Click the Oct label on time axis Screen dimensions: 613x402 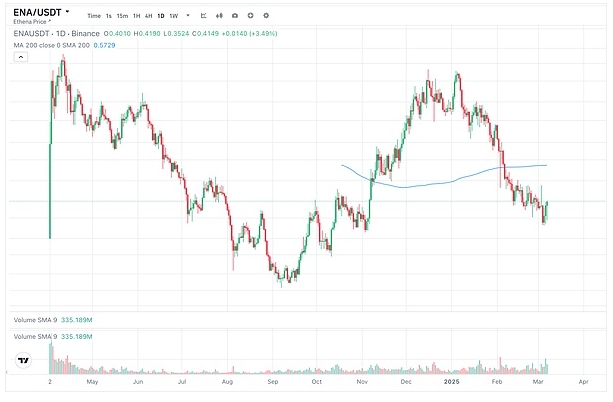point(317,382)
